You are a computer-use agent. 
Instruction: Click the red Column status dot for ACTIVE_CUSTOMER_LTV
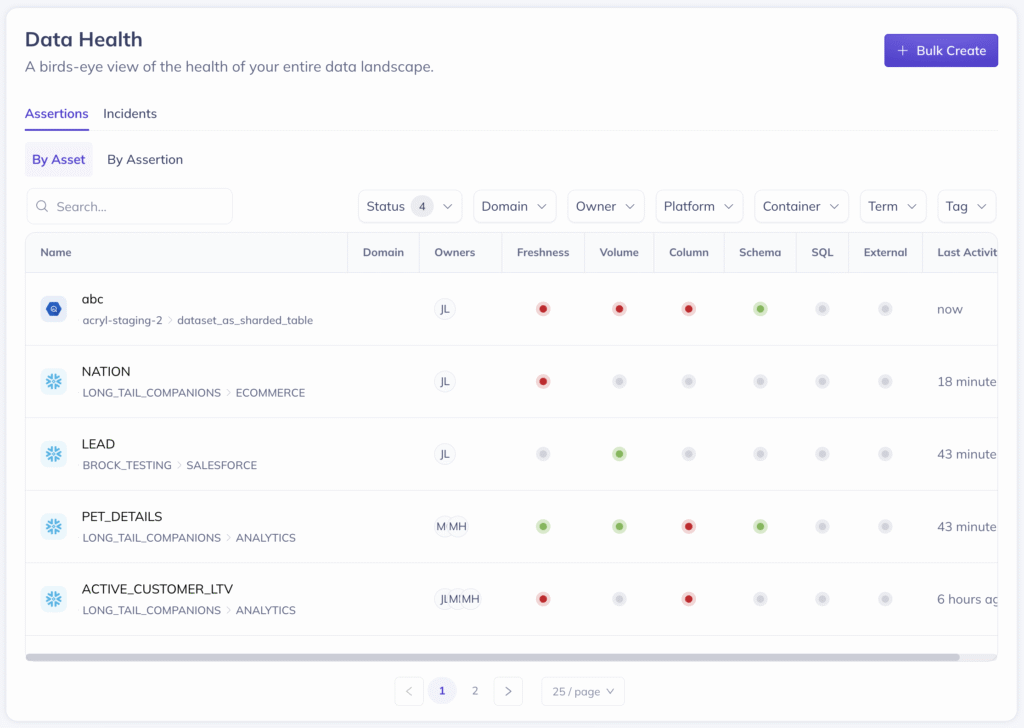[688, 598]
